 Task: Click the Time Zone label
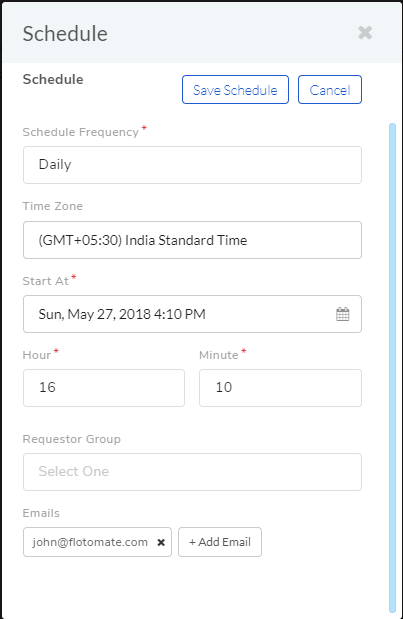52,206
